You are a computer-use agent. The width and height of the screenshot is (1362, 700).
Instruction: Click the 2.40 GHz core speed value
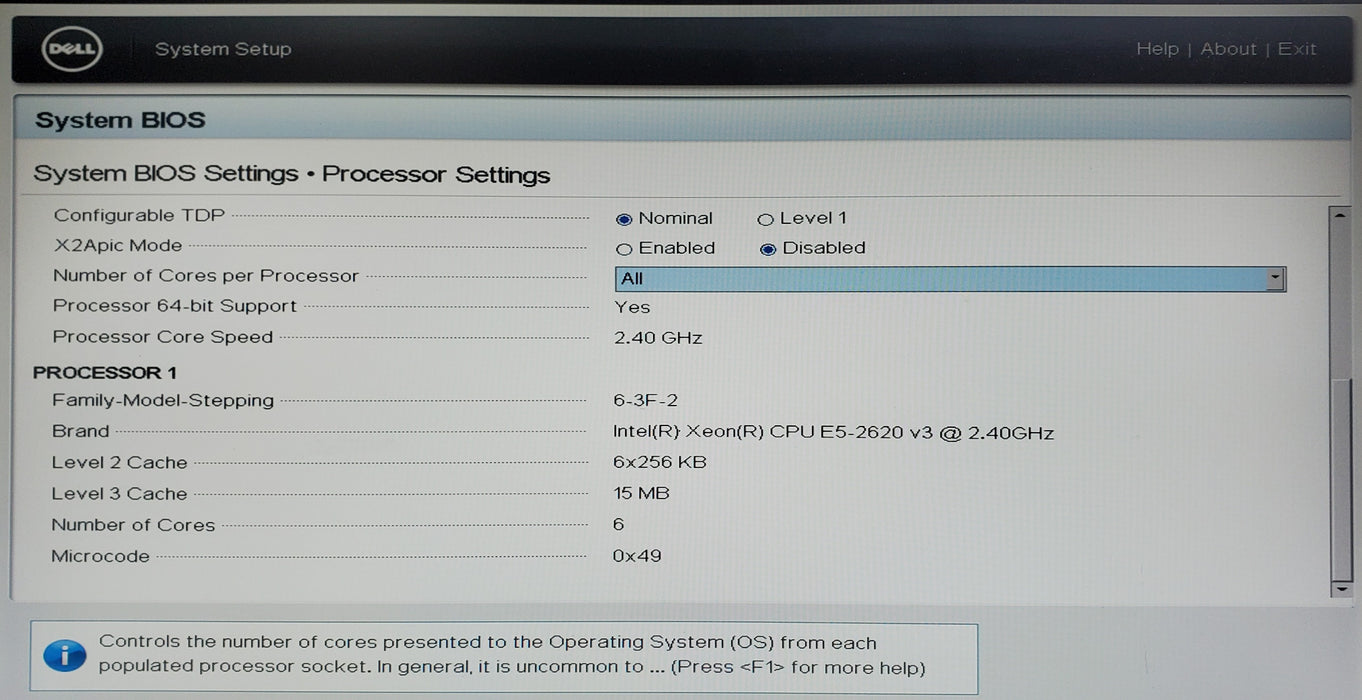[x=658, y=338]
